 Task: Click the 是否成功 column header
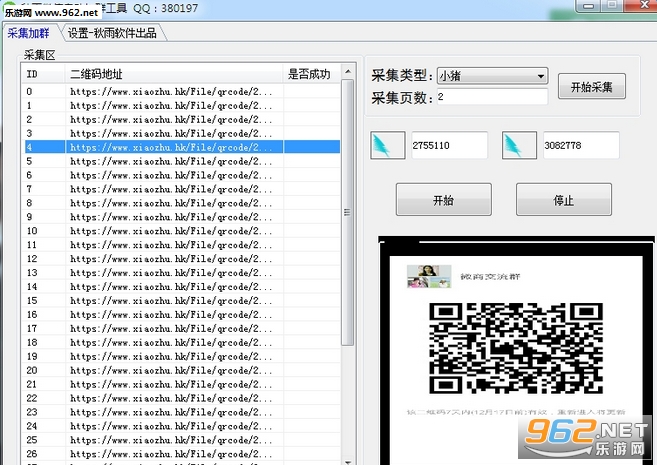(x=310, y=74)
